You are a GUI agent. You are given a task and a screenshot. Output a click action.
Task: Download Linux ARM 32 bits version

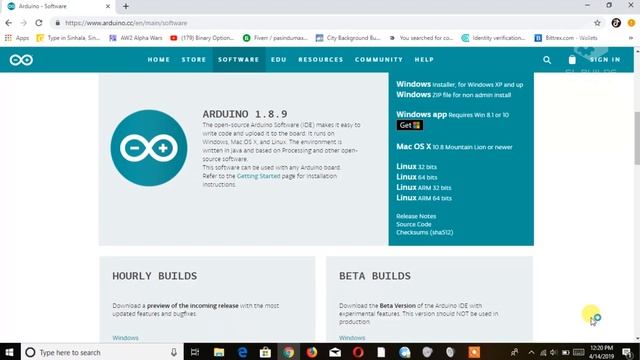(424, 187)
